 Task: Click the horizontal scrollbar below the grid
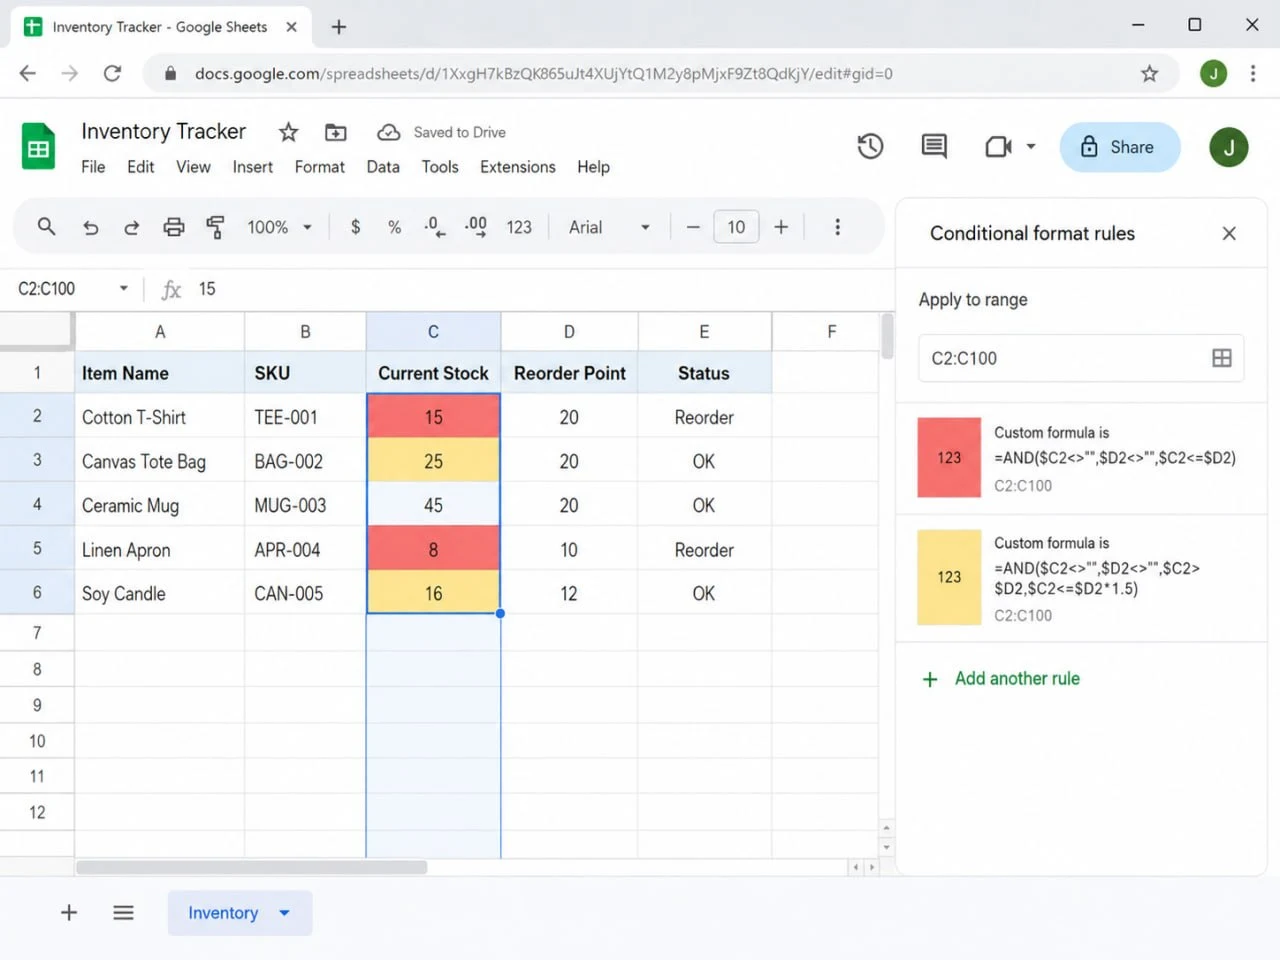point(252,867)
